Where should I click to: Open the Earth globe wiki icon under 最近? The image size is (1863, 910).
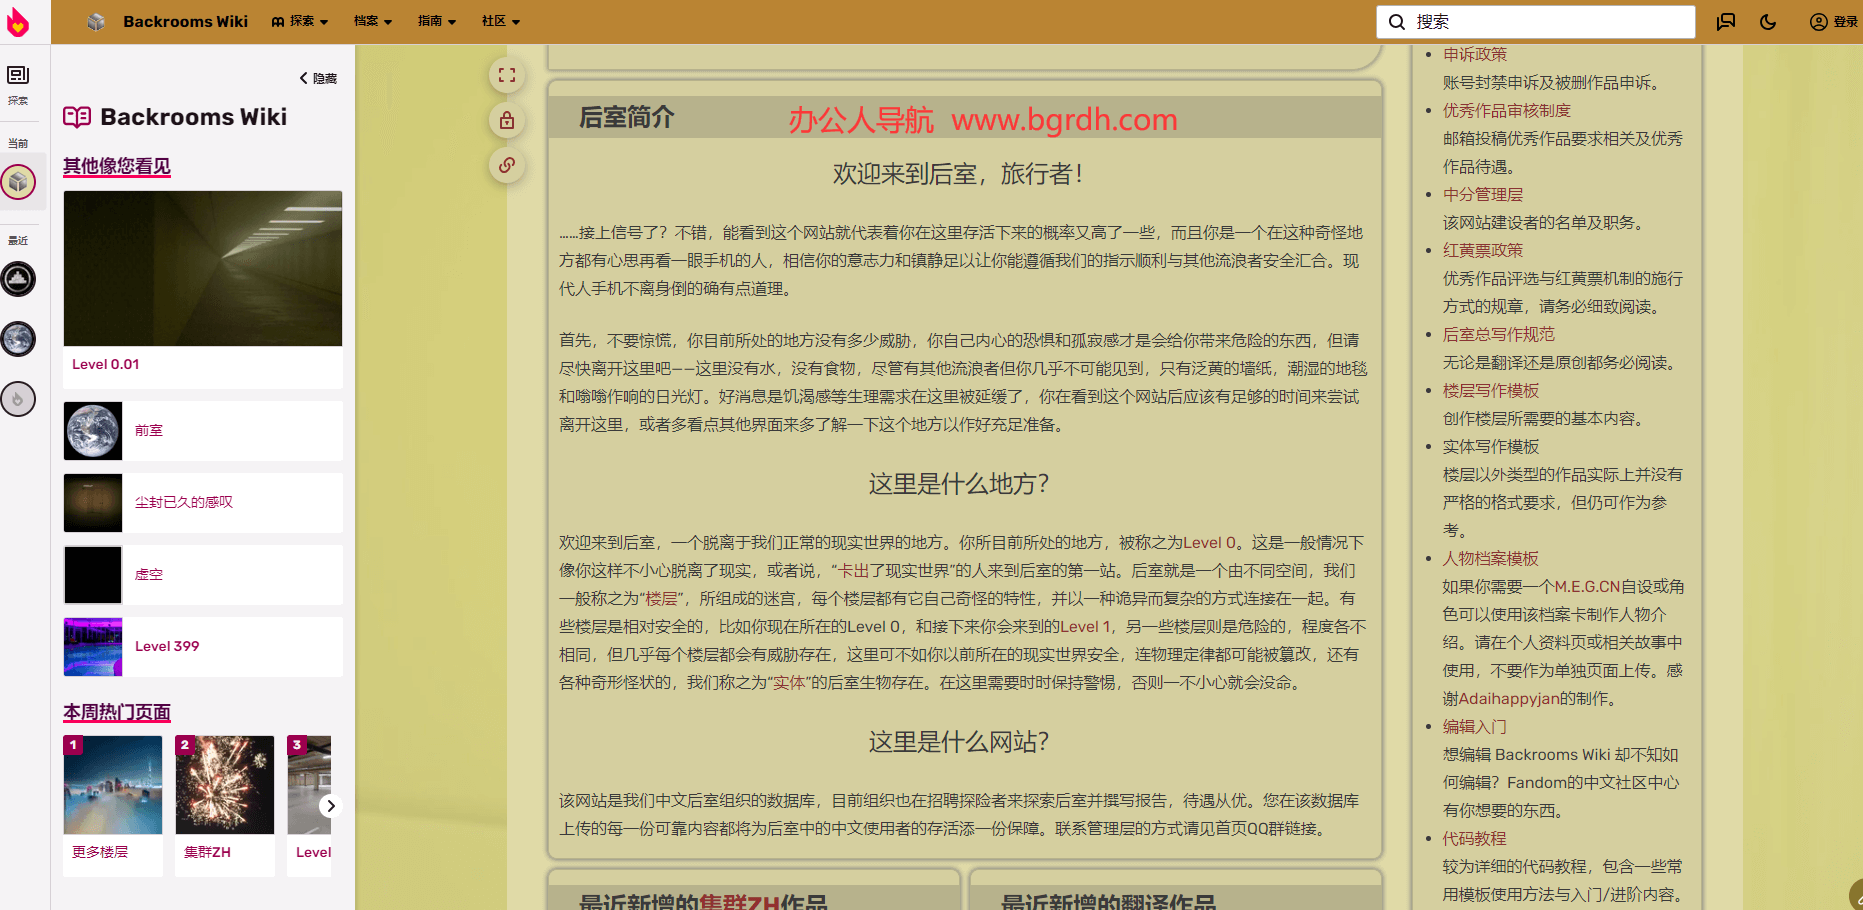18,339
